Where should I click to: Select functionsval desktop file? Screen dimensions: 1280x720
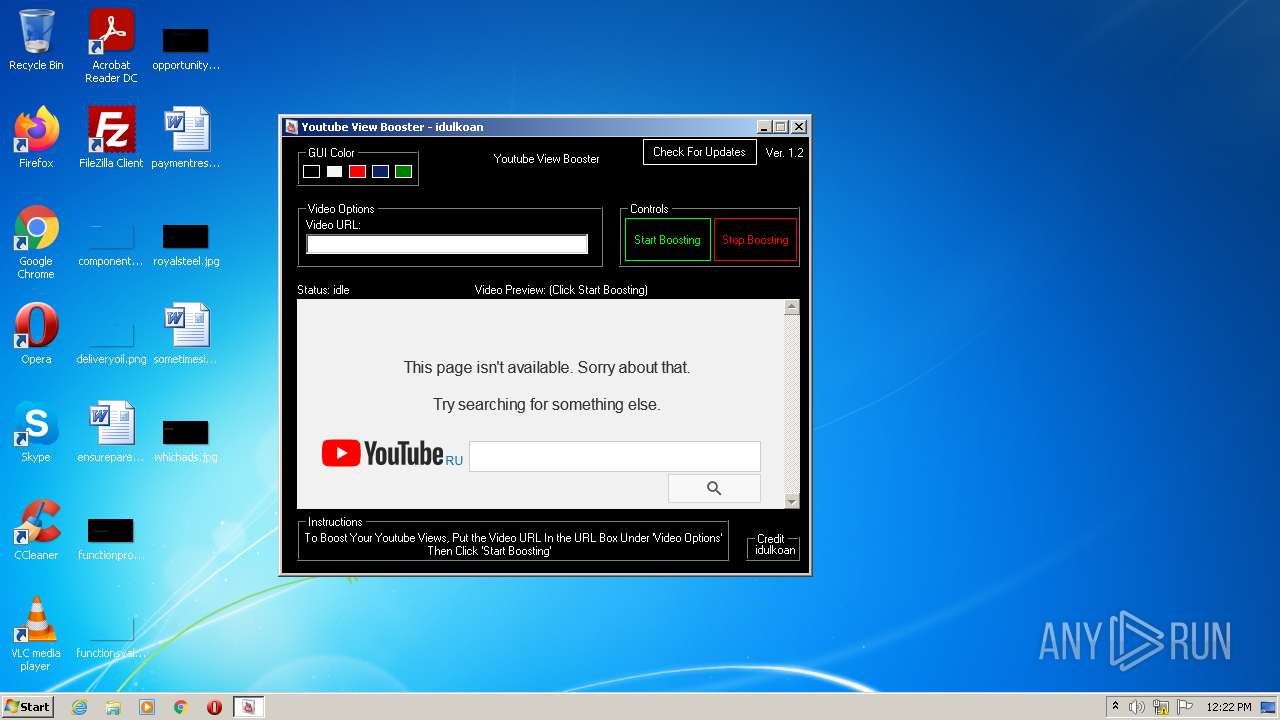(x=111, y=637)
